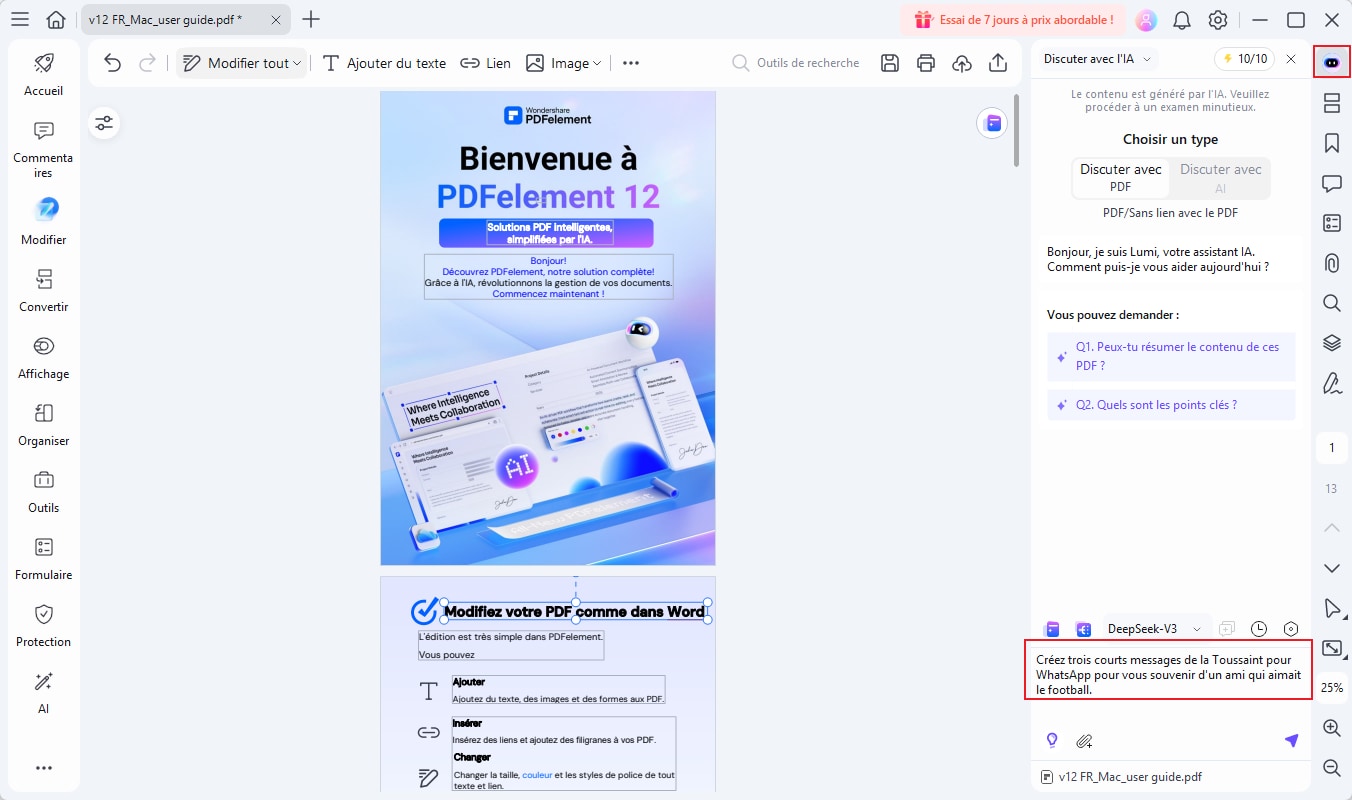The width and height of the screenshot is (1352, 800).
Task: Open the hamburger main menu
Action: tap(20, 19)
